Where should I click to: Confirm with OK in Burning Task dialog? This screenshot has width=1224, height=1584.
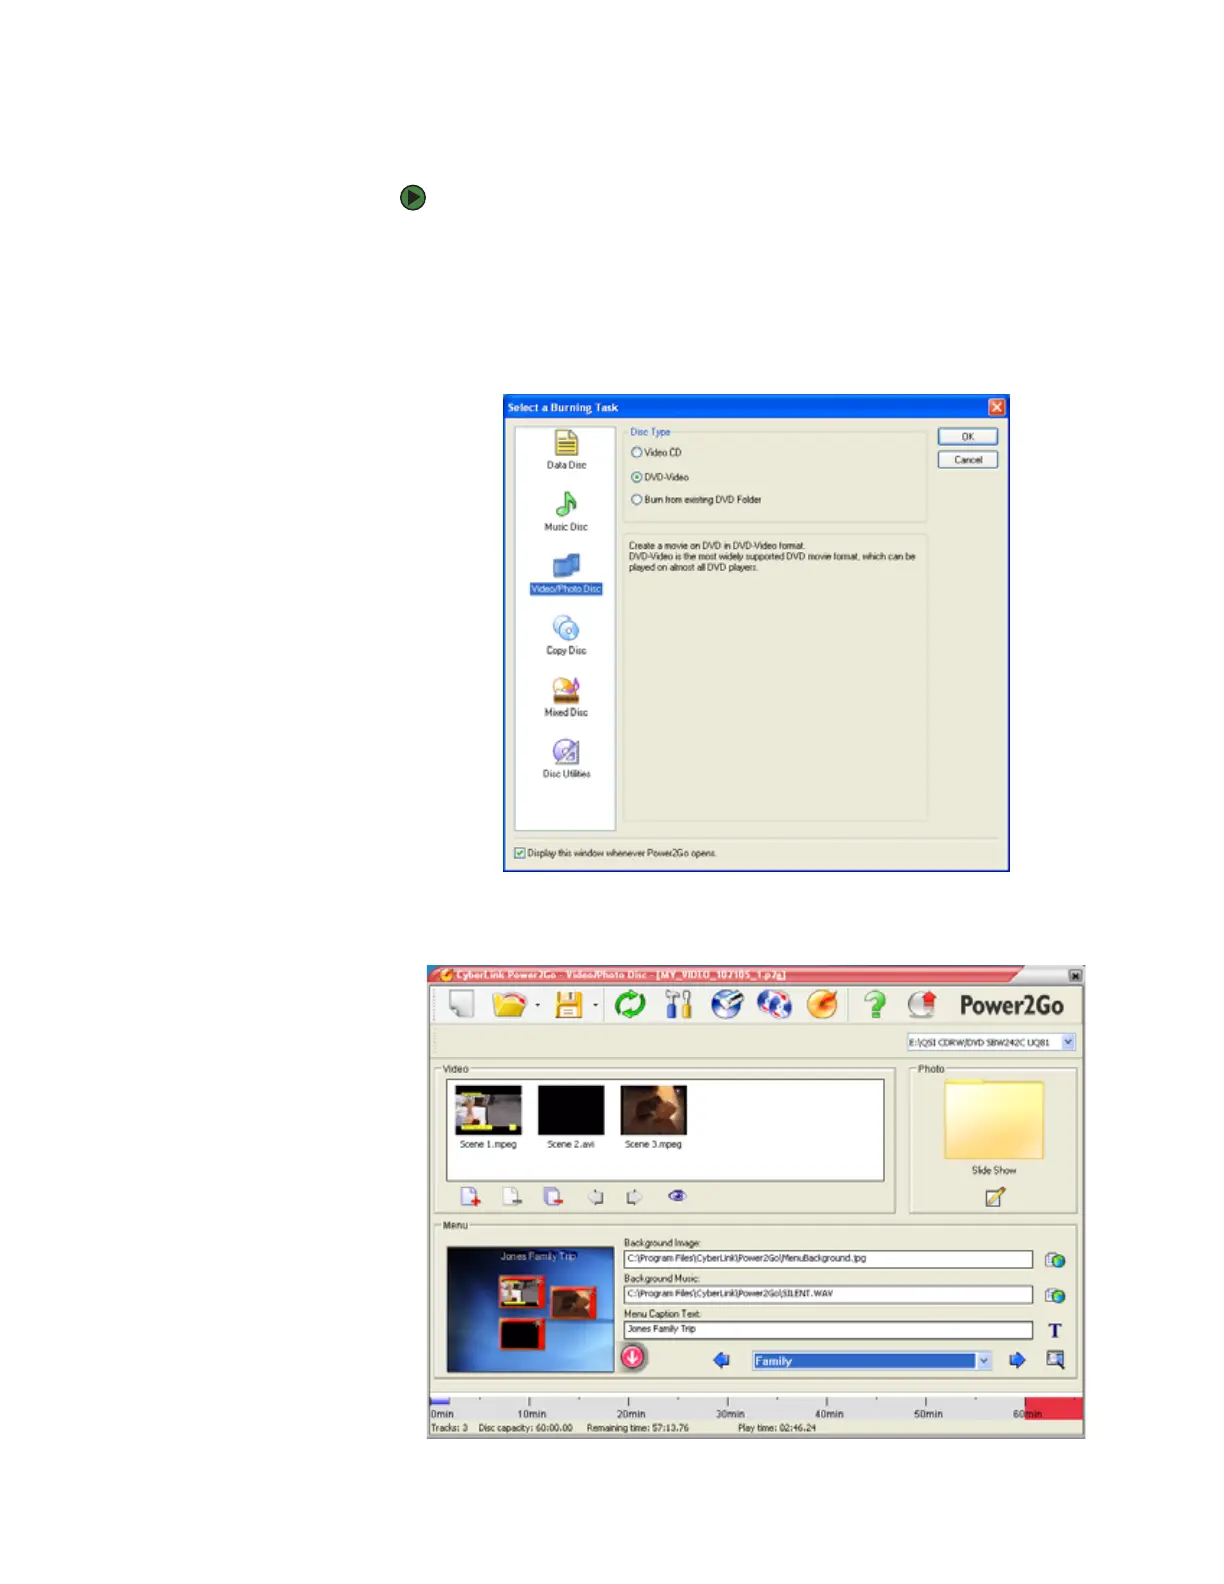[x=967, y=437]
